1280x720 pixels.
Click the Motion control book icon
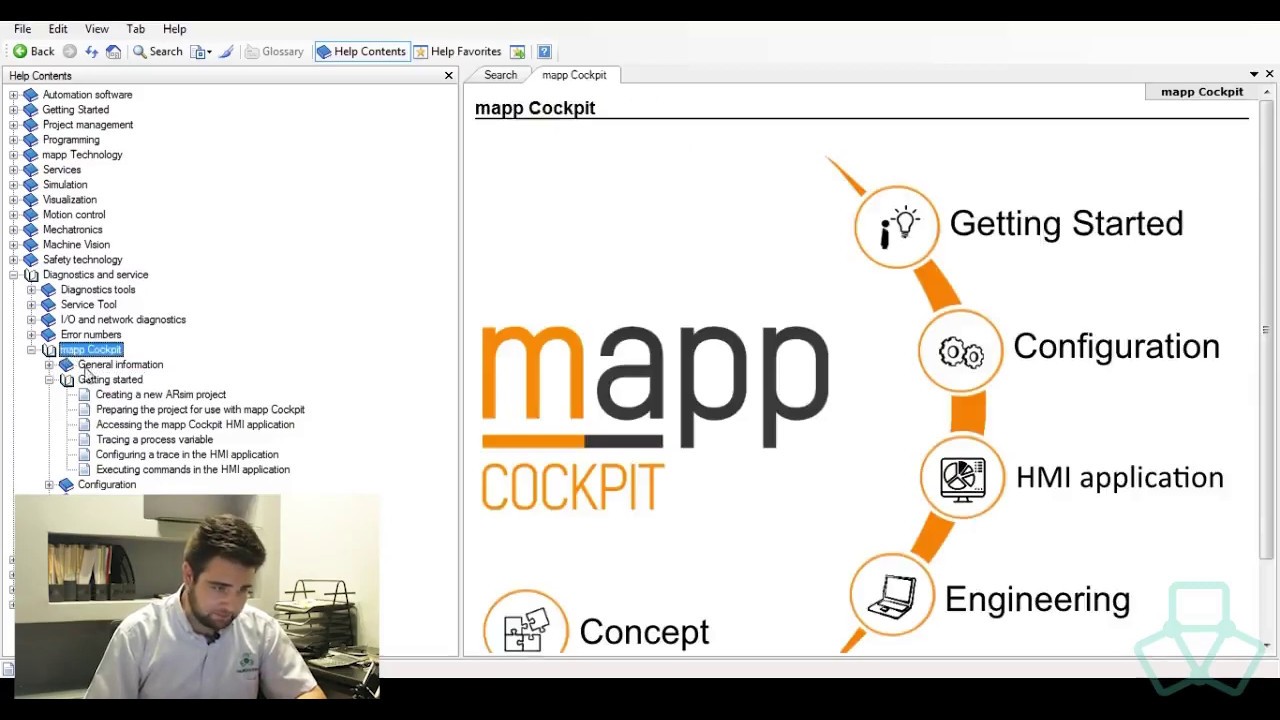coord(31,215)
